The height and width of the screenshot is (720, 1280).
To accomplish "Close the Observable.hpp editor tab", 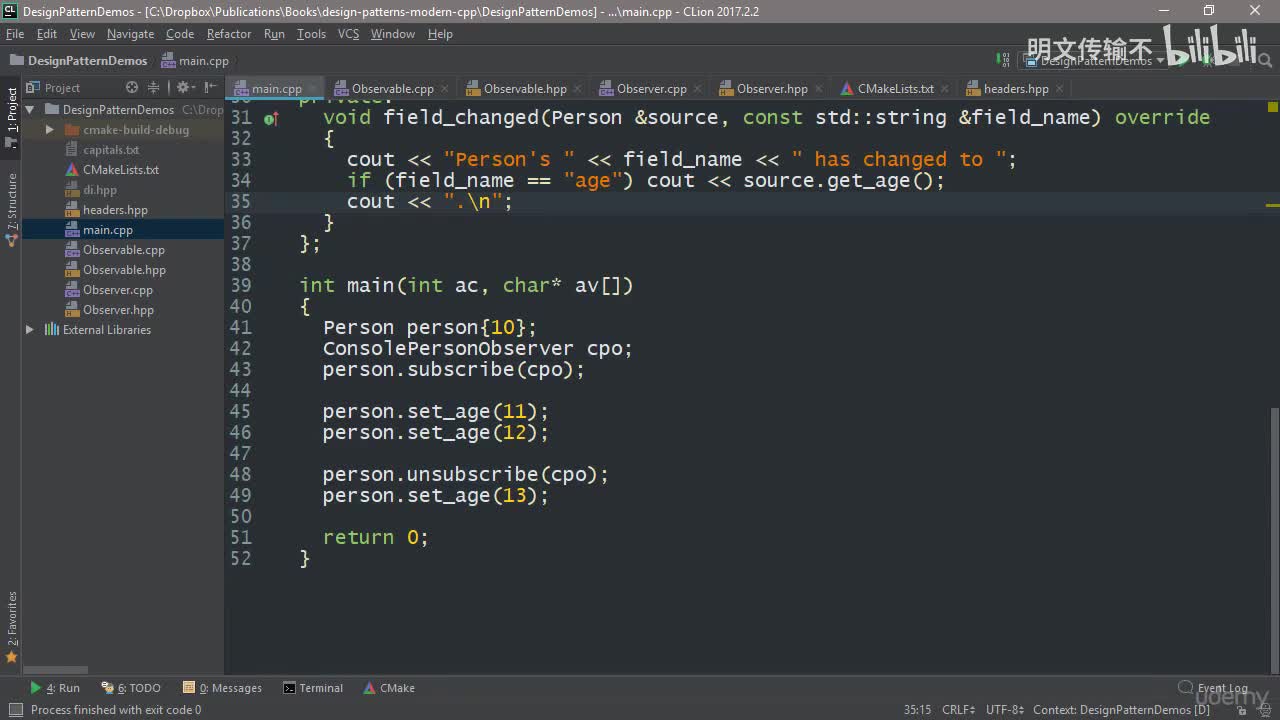I will pyautogui.click(x=578, y=89).
